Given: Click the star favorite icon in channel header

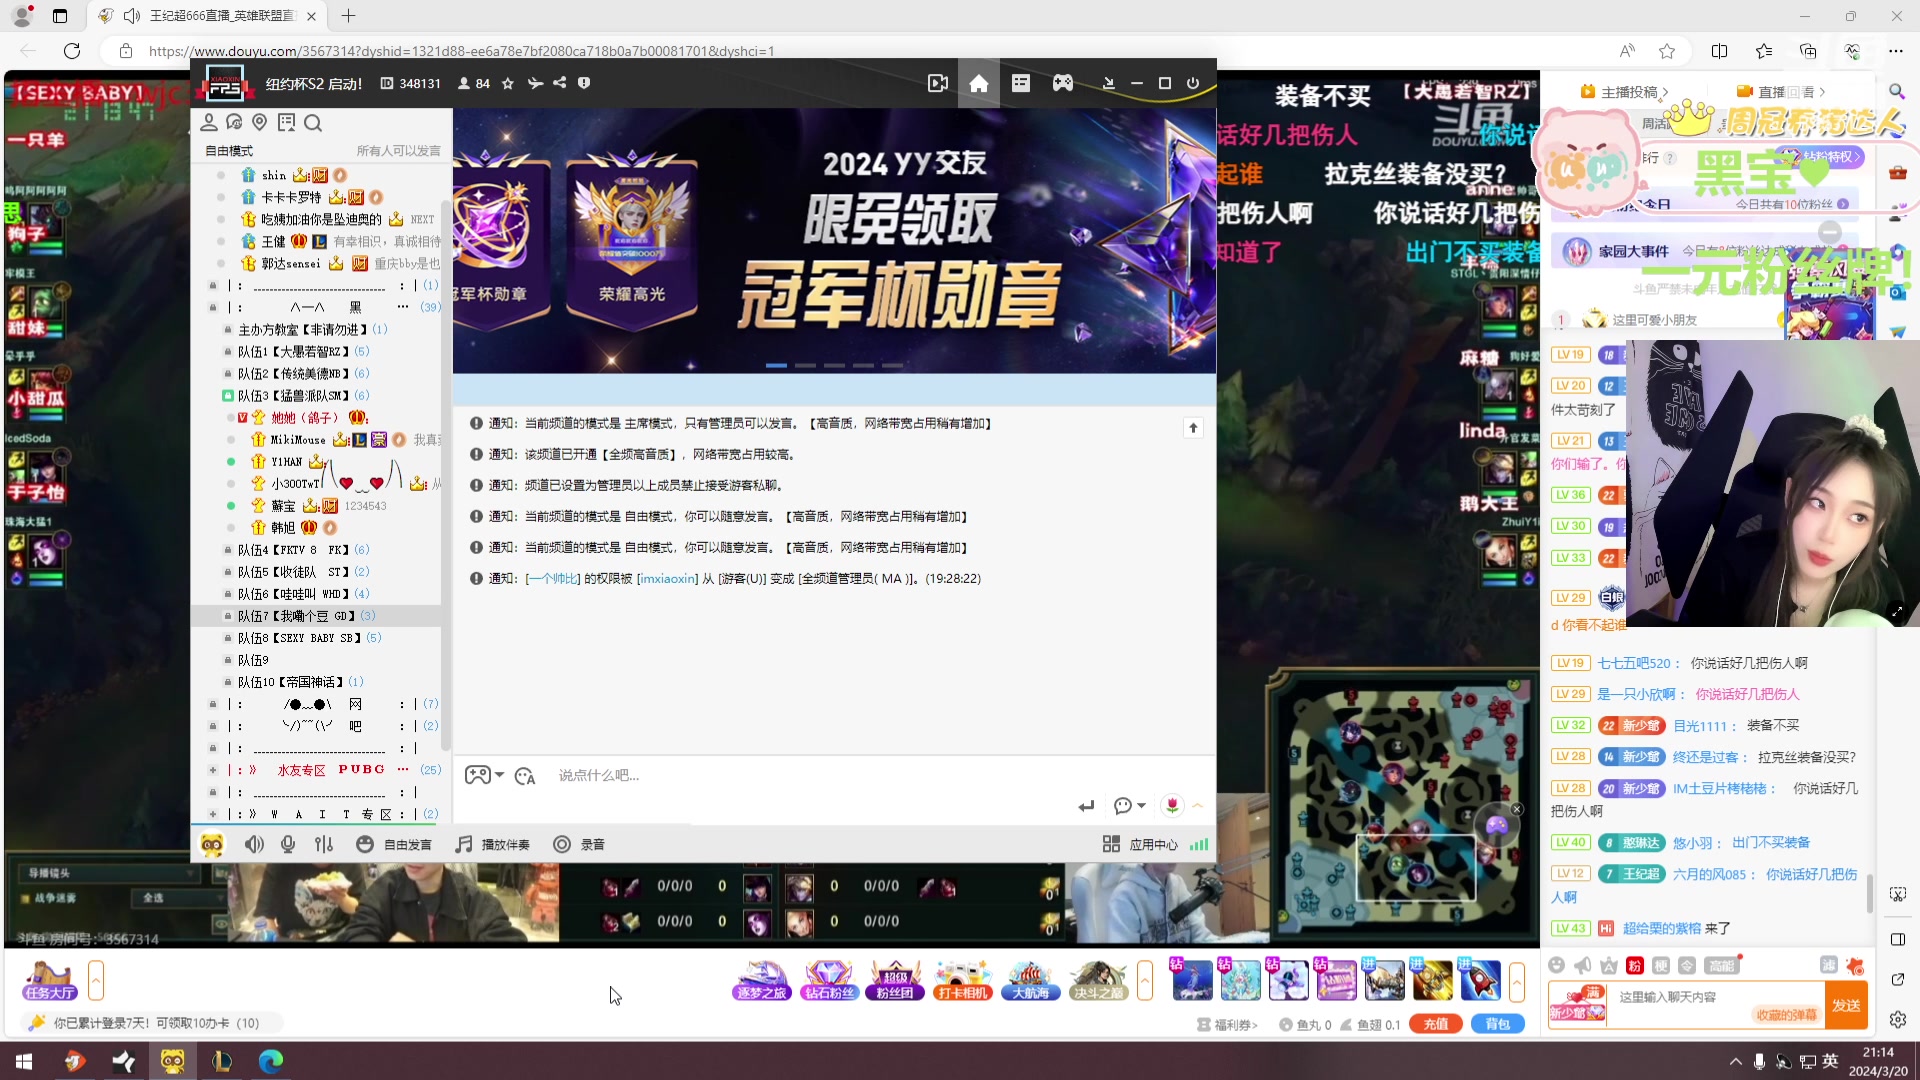Looking at the screenshot, I should pos(507,84).
